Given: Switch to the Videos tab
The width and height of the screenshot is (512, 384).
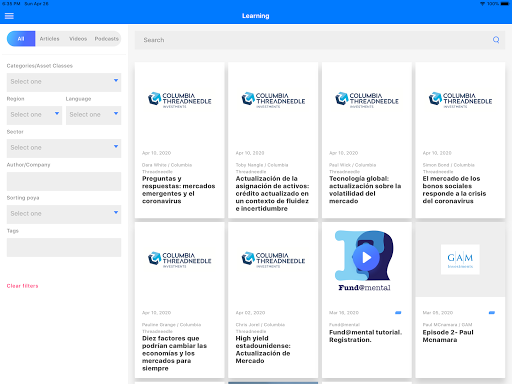Looking at the screenshot, I should pos(78,39).
